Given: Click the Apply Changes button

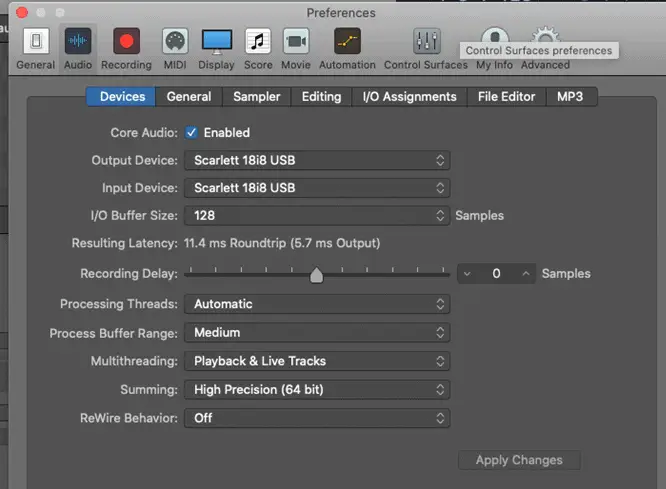Looking at the screenshot, I should [x=519, y=460].
